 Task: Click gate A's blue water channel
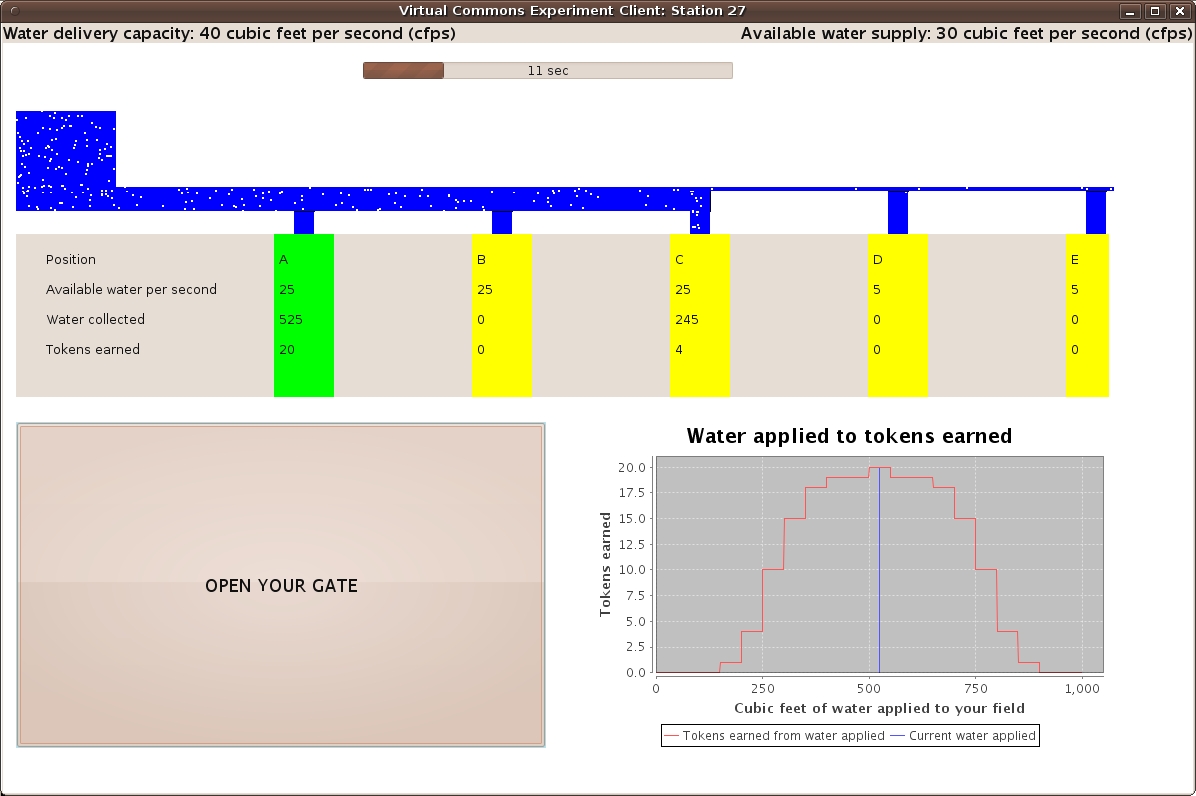coord(304,222)
